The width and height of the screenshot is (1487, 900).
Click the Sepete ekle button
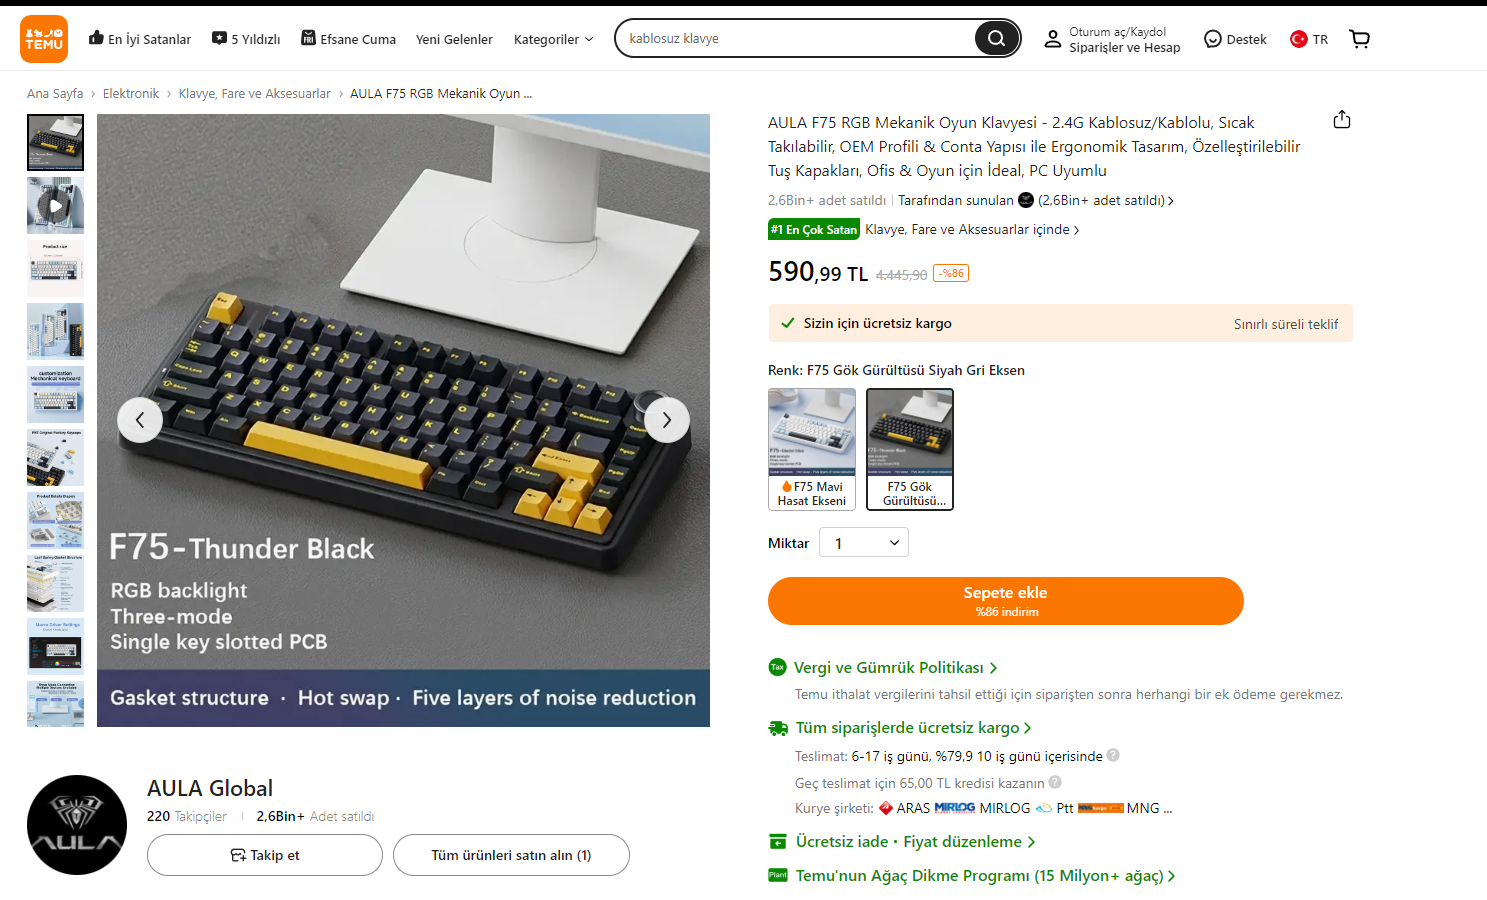[1005, 601]
